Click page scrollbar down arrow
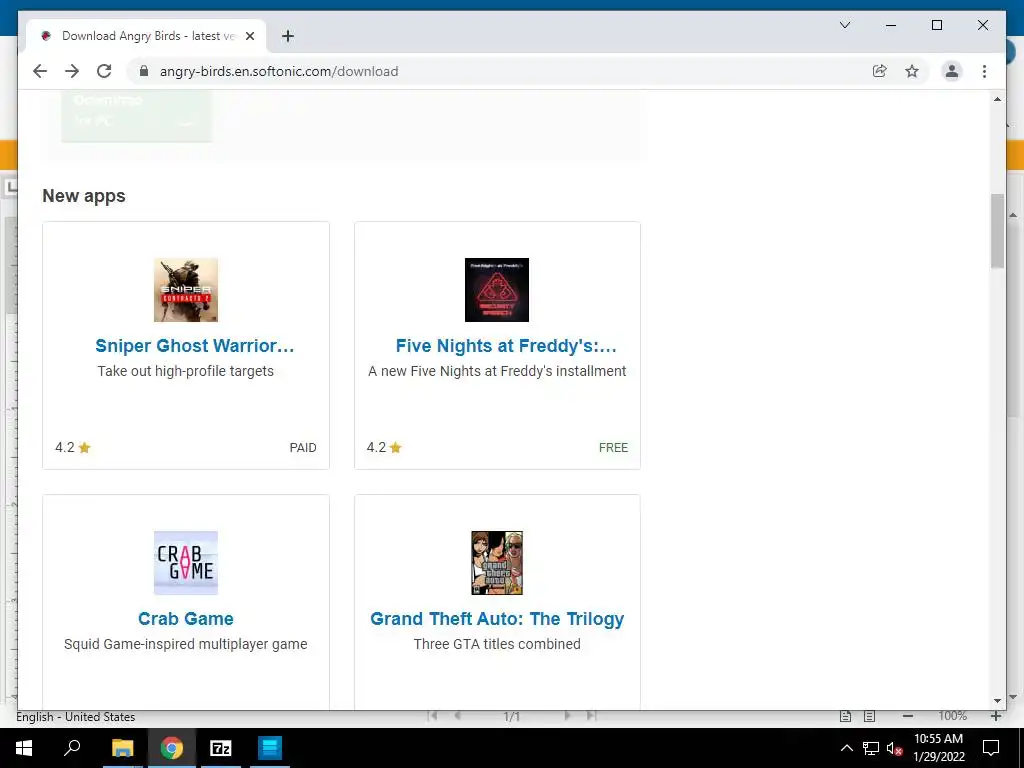1024x768 pixels. tap(997, 700)
